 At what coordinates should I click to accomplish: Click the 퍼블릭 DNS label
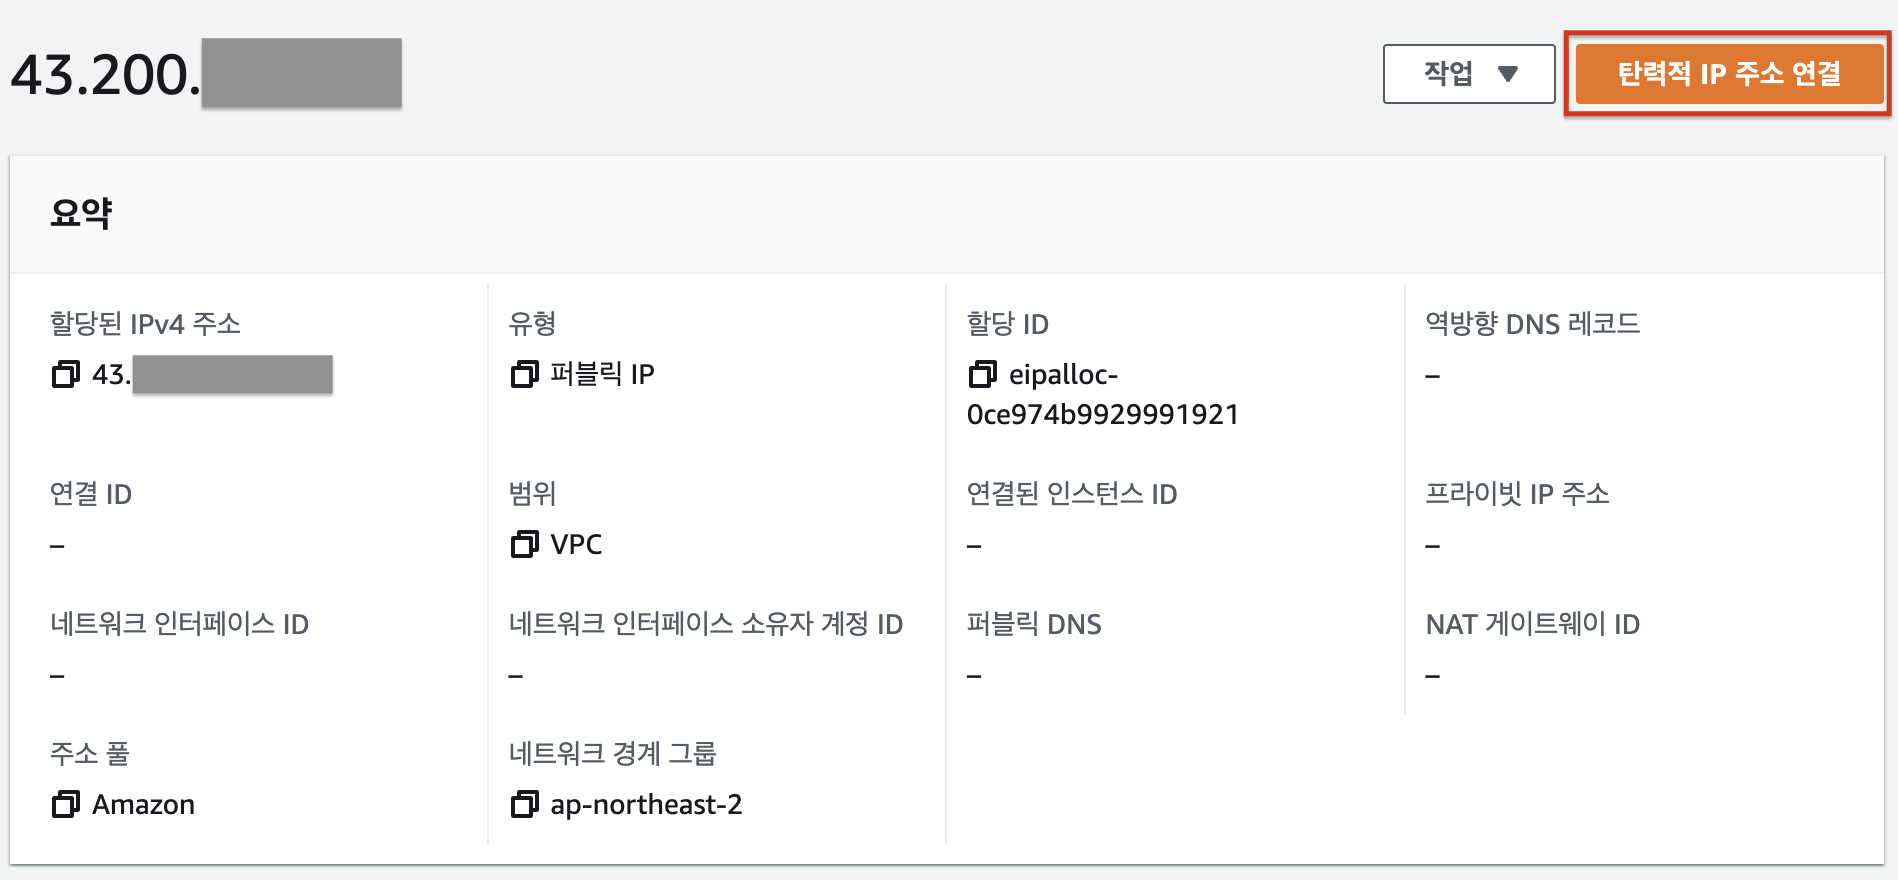point(1033,625)
